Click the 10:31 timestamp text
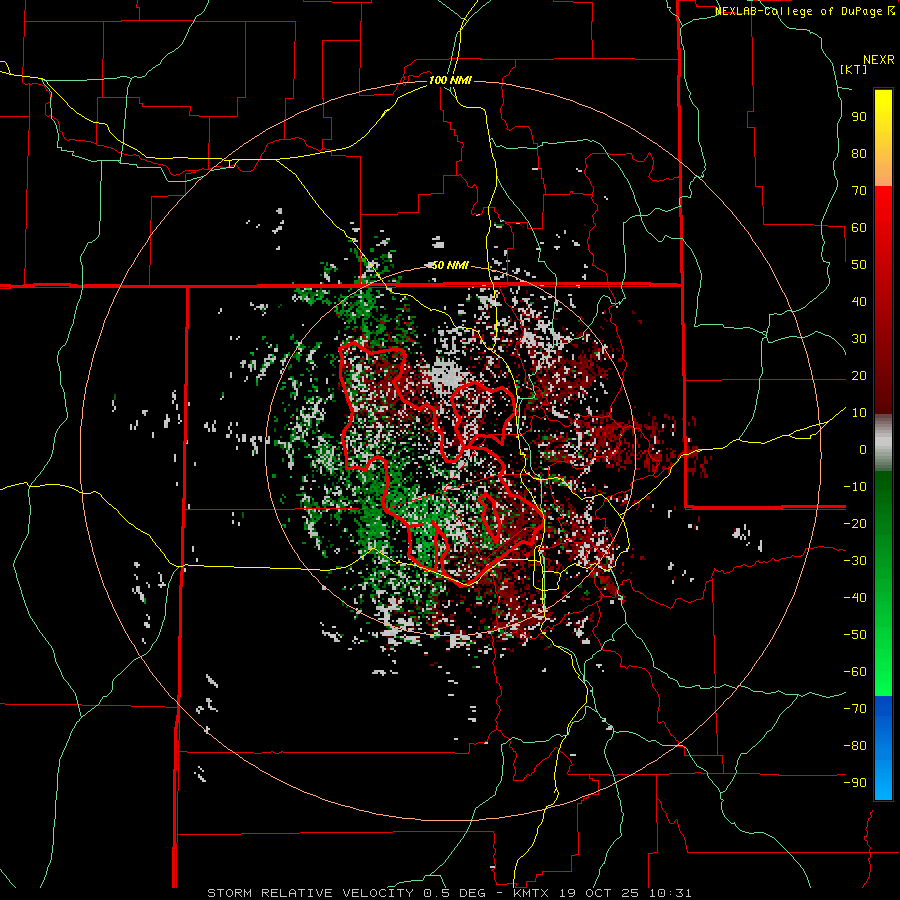This screenshot has width=900, height=900. tap(669, 893)
